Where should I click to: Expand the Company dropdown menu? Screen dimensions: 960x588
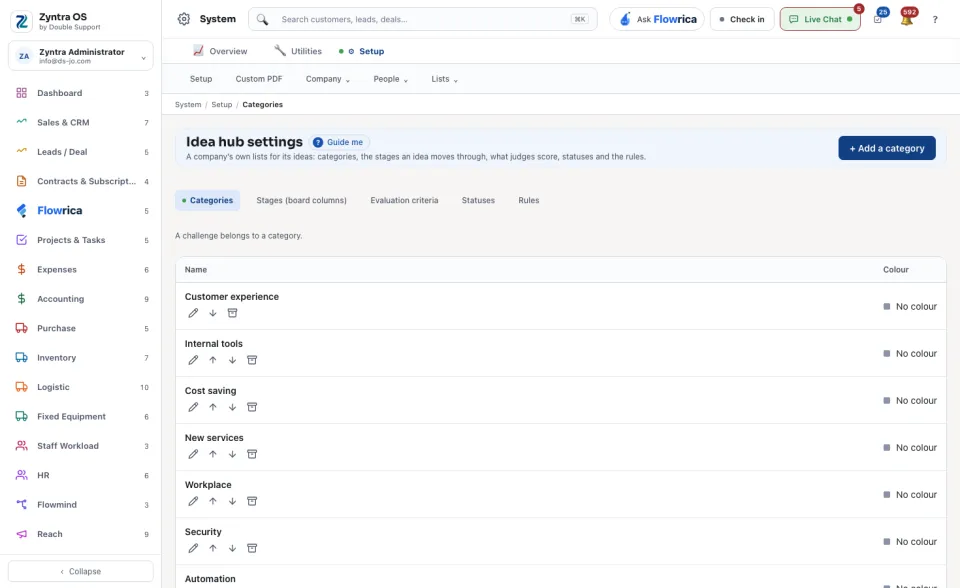coord(328,79)
